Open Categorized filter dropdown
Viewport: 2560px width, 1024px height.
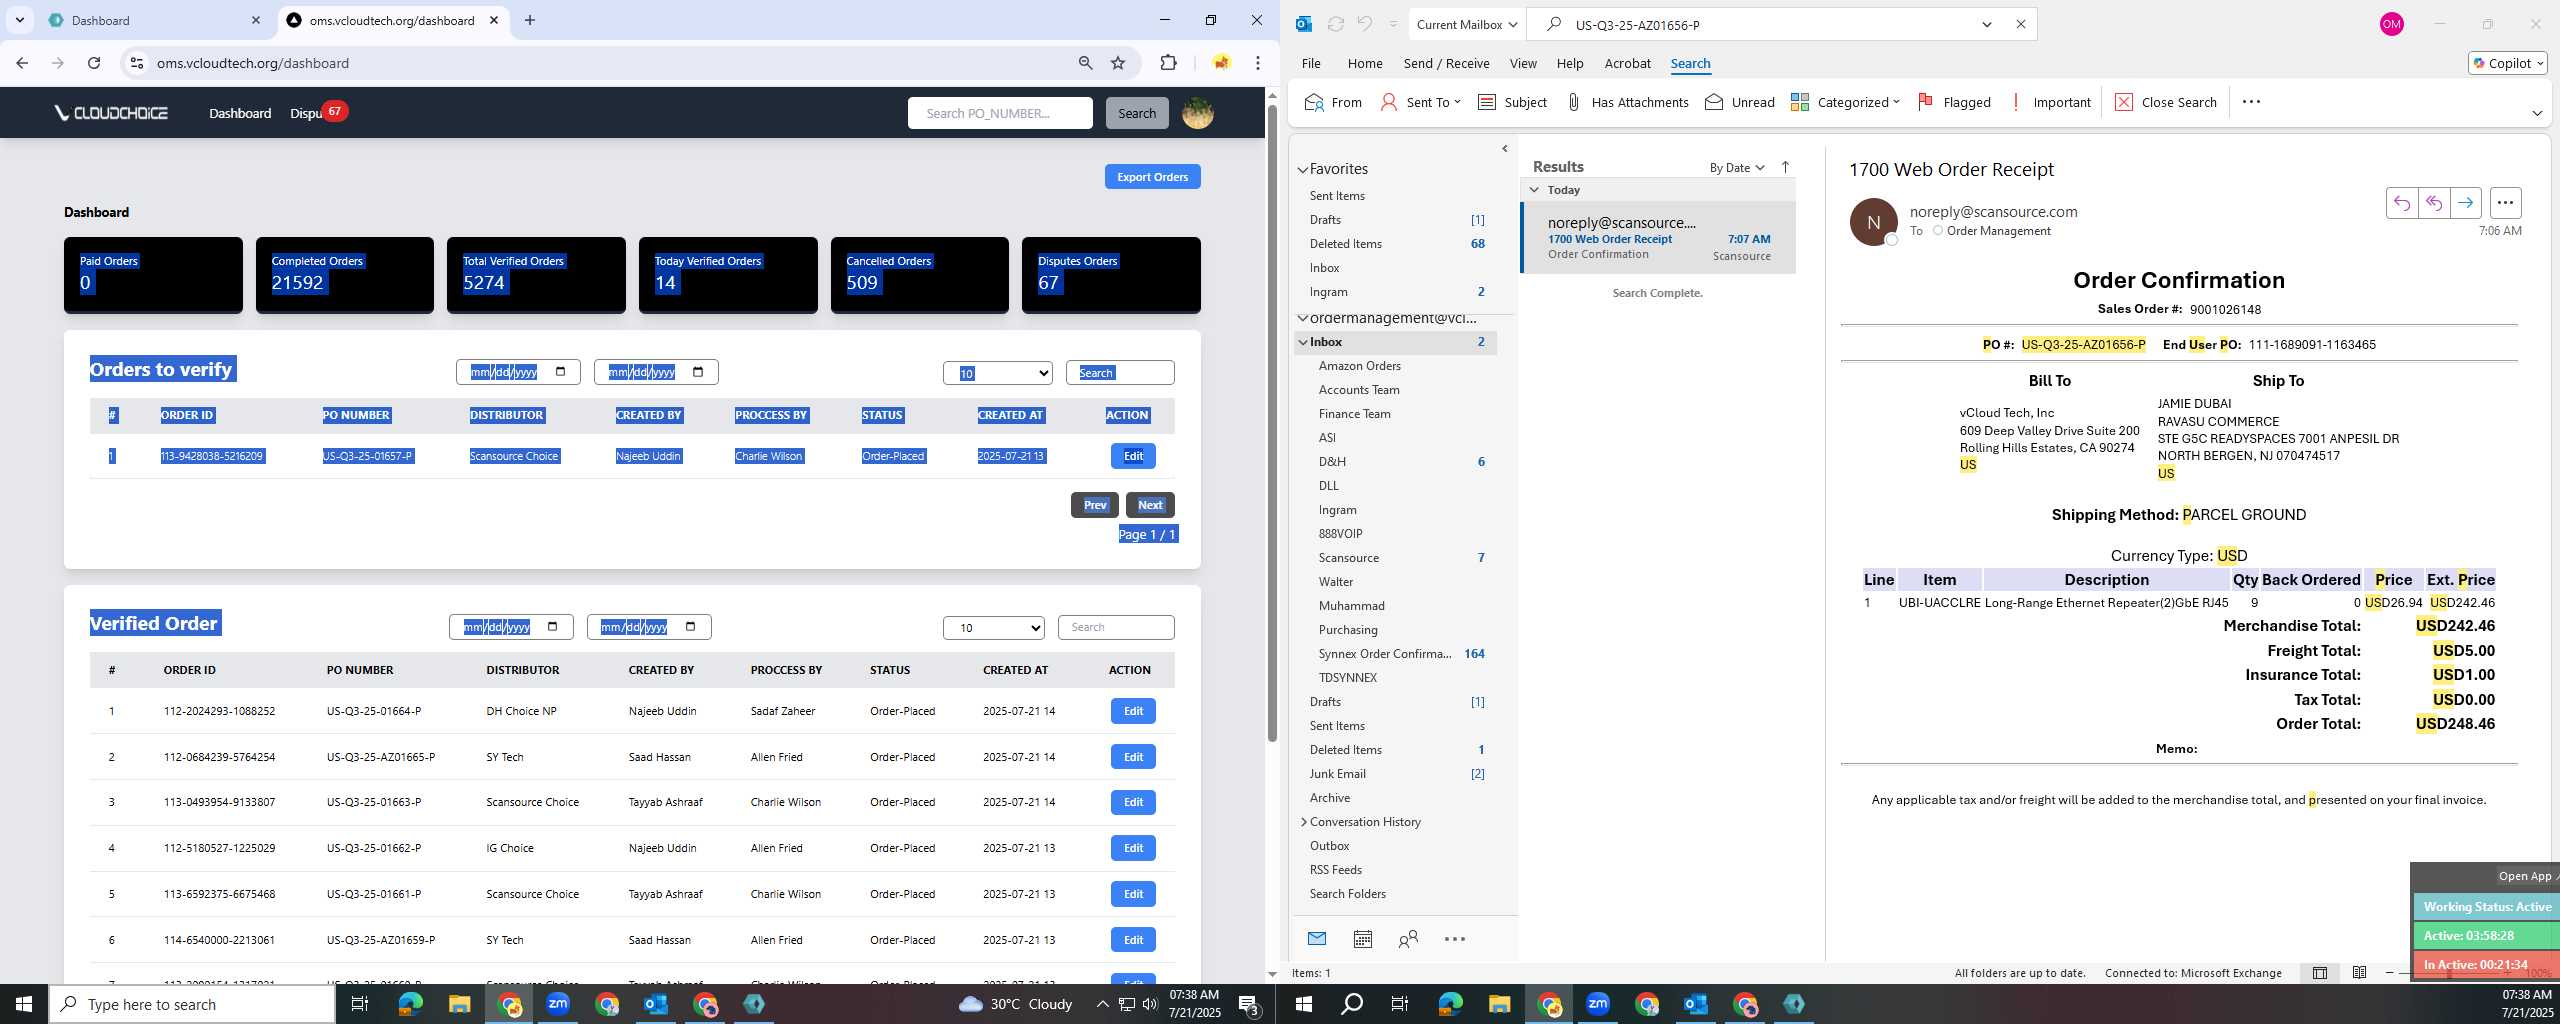point(1845,102)
